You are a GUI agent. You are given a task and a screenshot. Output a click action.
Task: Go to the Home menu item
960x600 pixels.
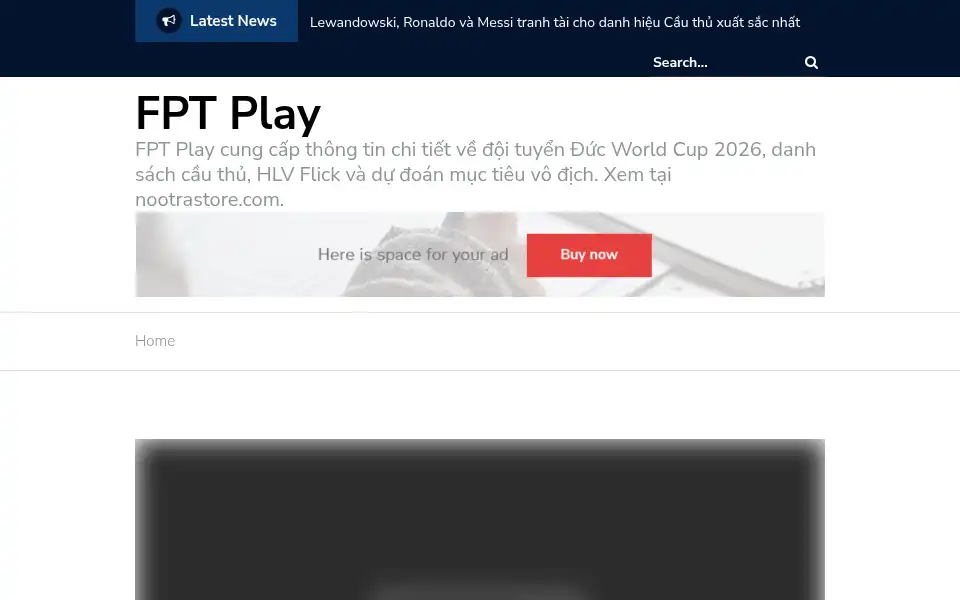[155, 341]
